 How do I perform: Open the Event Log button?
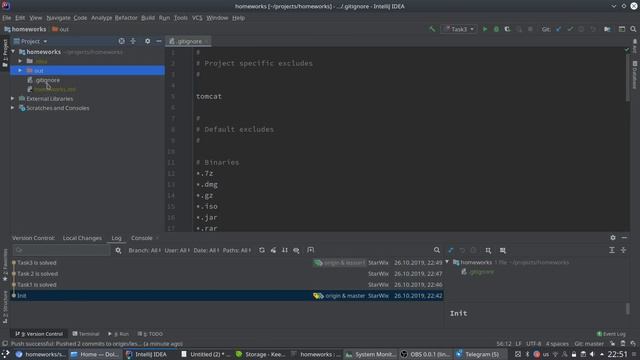coord(611,334)
